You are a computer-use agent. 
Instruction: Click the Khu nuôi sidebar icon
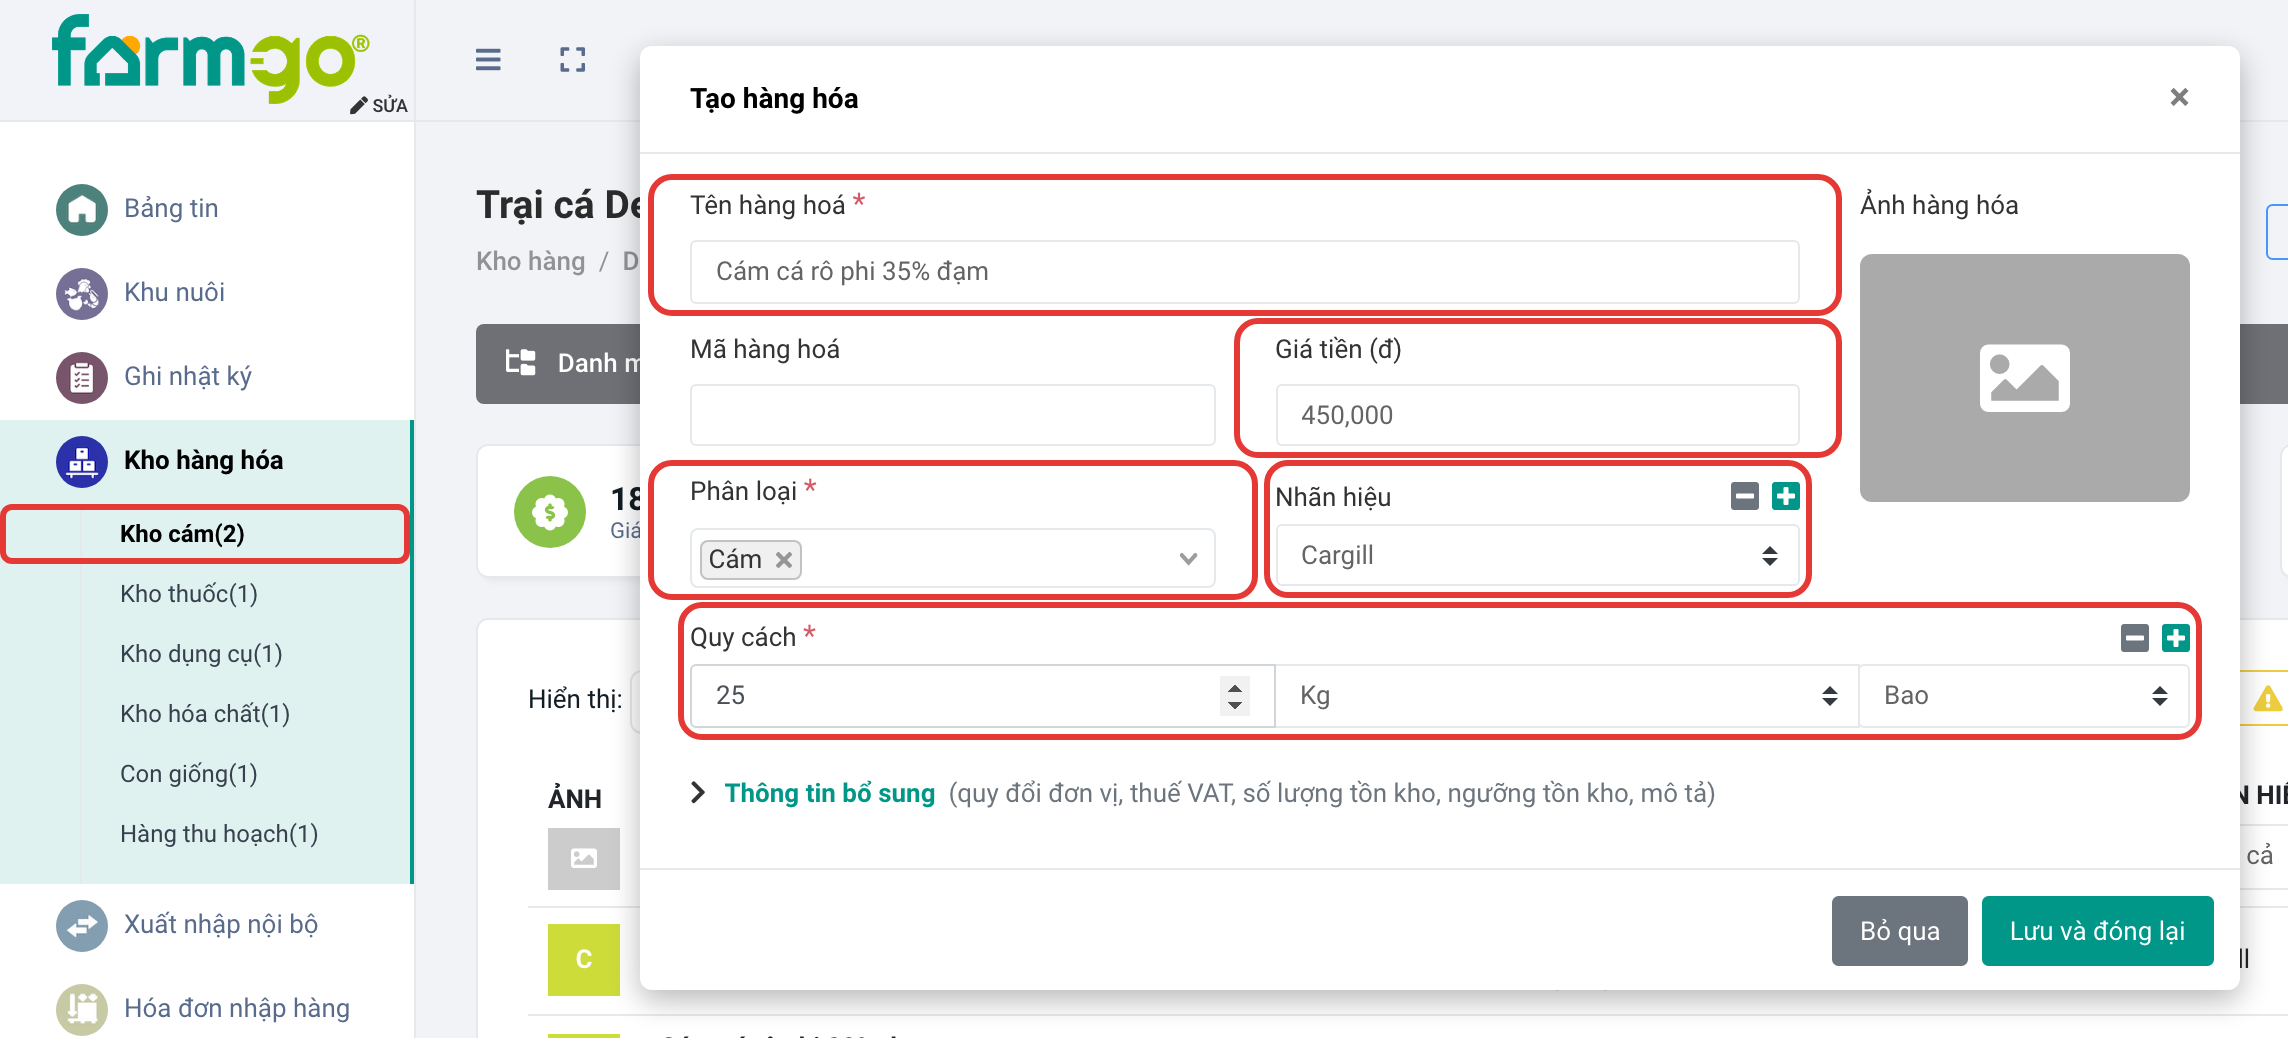[81, 293]
